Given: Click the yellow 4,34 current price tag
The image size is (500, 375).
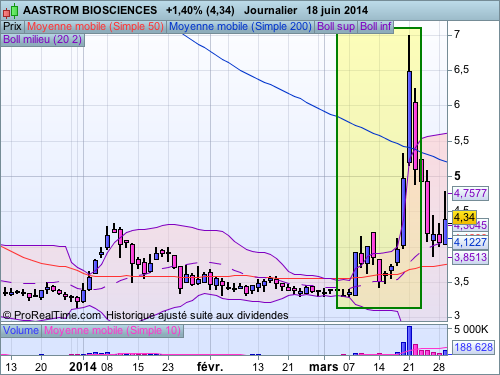Looking at the screenshot, I should [464, 217].
